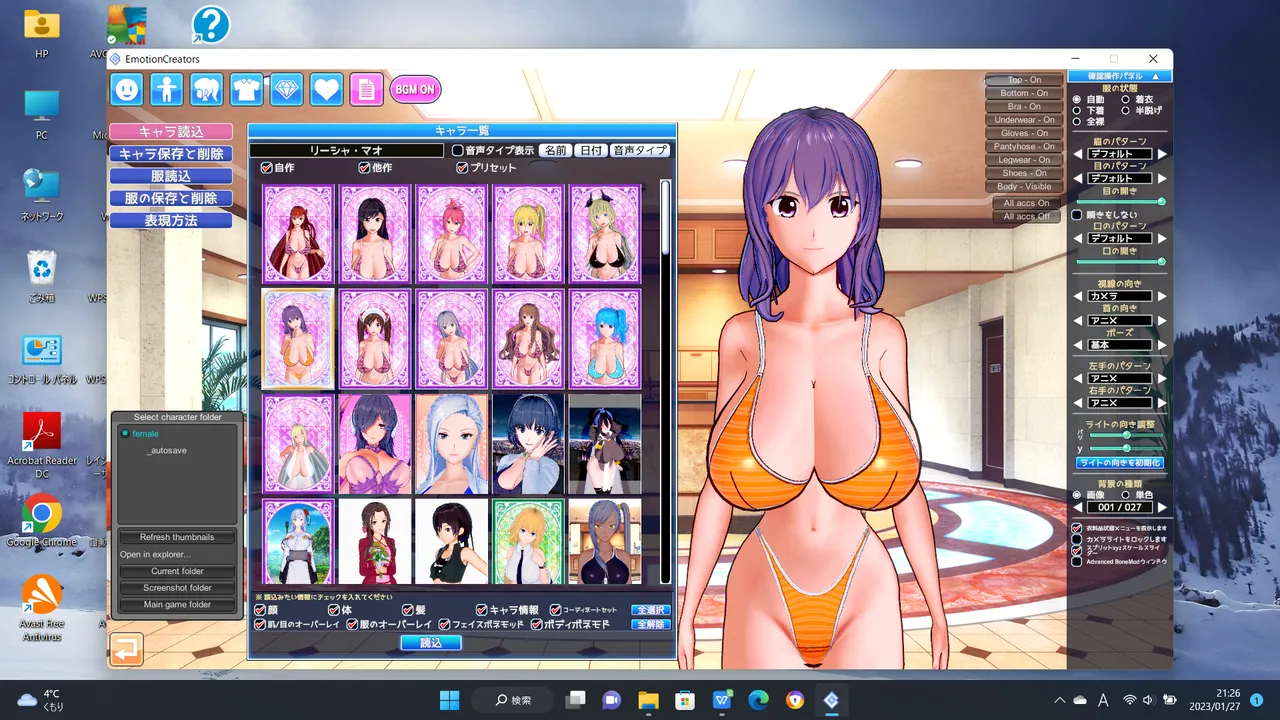Next eyebrow pattern right arrow
This screenshot has height=720, width=1280.
[1162, 154]
